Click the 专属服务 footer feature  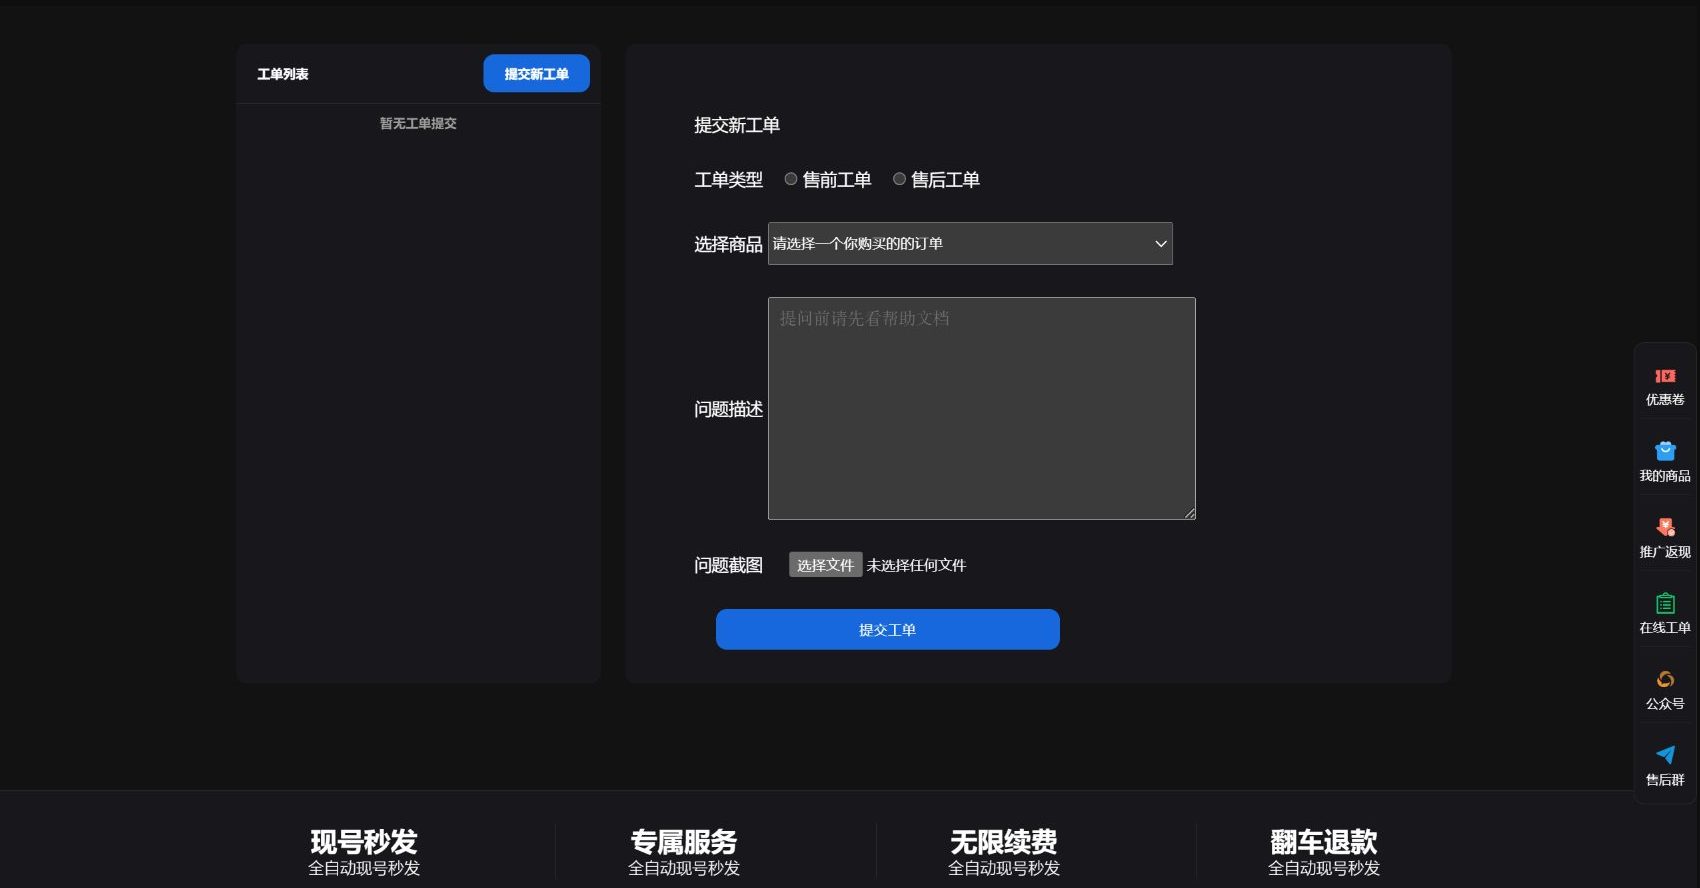coord(684,851)
